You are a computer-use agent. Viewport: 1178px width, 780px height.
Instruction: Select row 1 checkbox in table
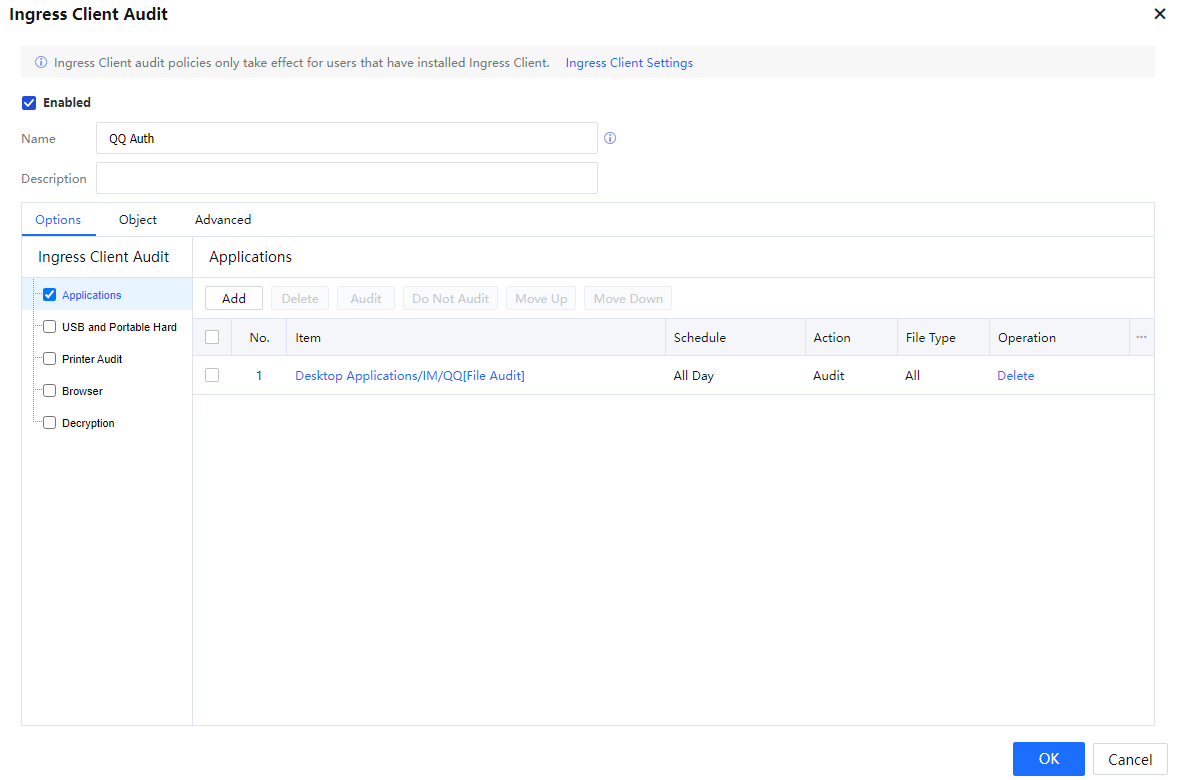point(212,376)
